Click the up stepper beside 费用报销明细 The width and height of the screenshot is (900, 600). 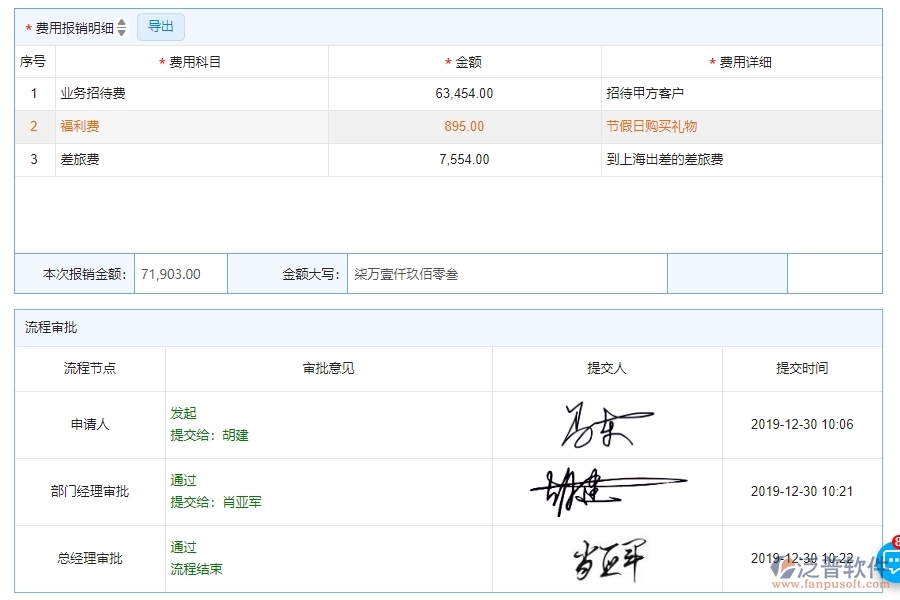point(120,23)
